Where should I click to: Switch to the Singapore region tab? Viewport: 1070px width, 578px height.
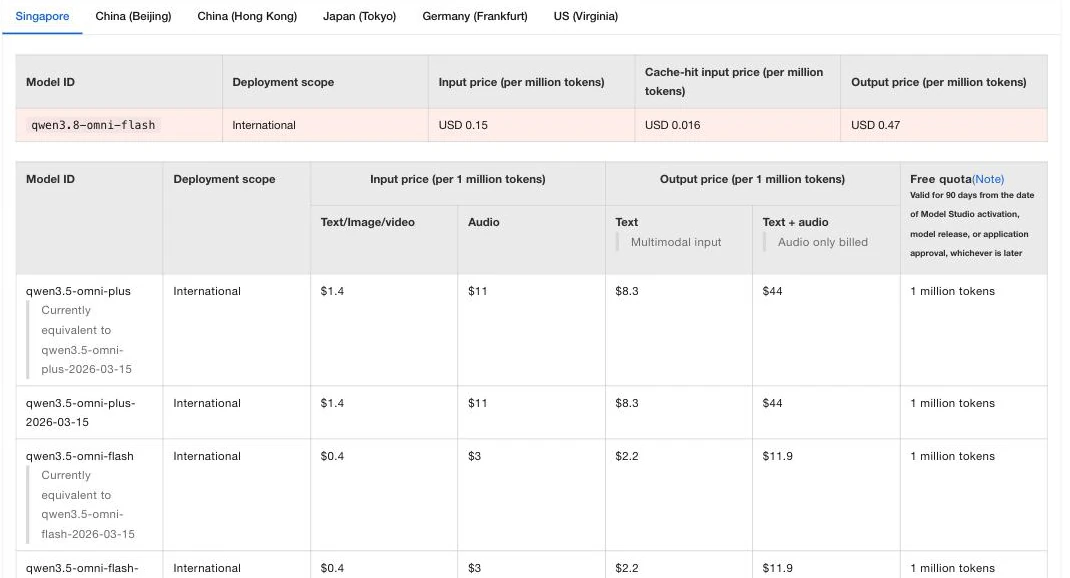[42, 16]
